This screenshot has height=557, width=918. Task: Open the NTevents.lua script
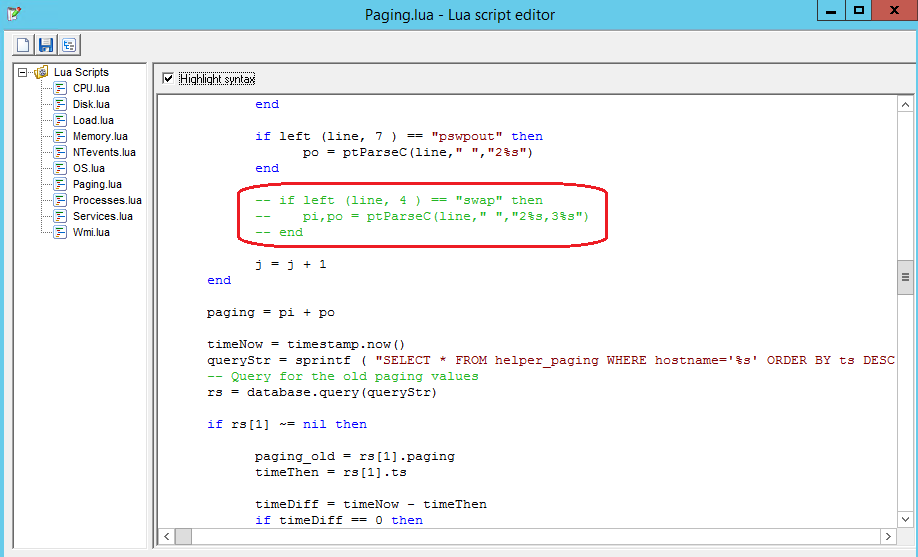(x=104, y=152)
